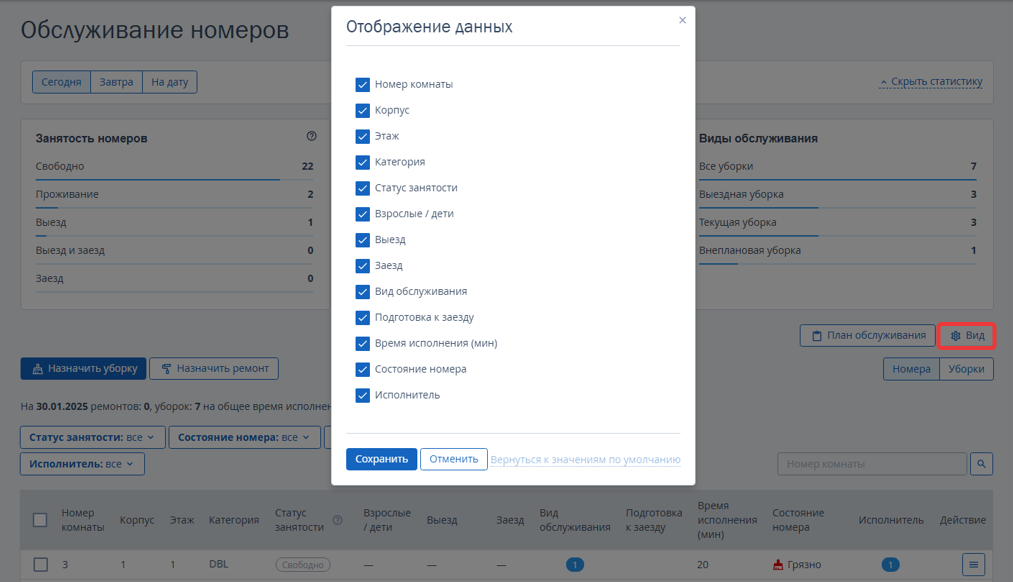Click the DBL category cell
This screenshot has height=582, width=1013.
(218, 564)
